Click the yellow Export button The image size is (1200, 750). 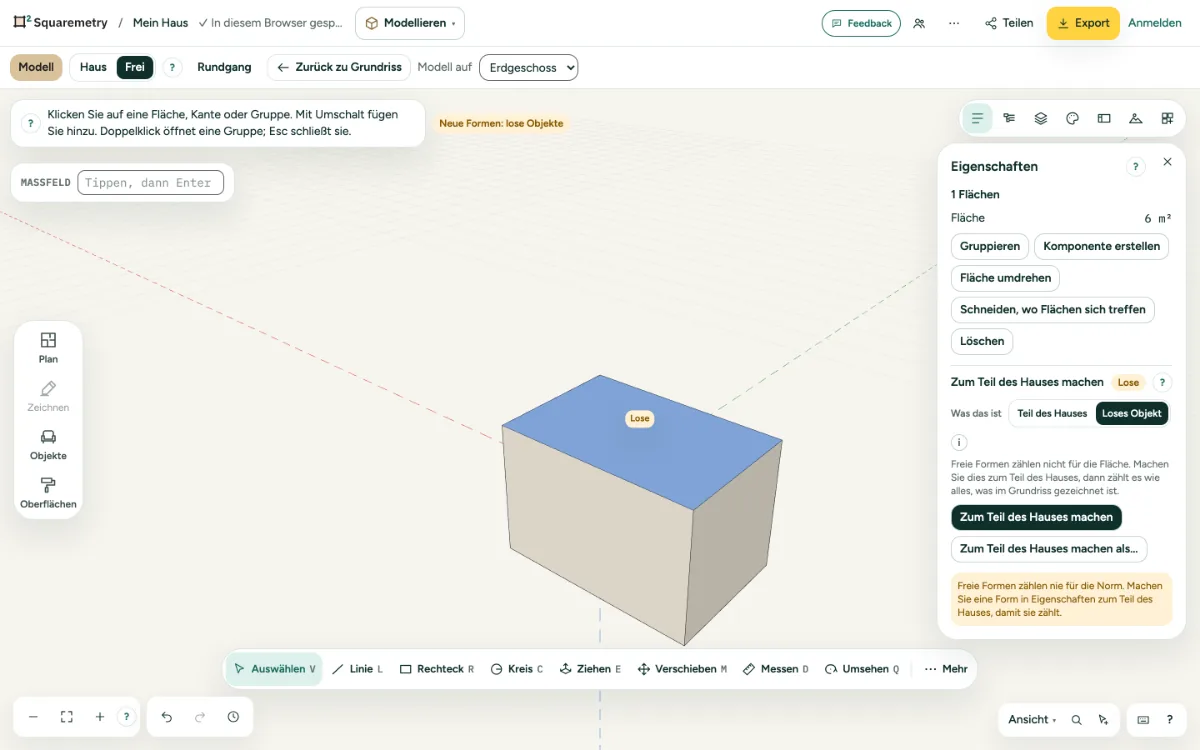[x=1083, y=23]
